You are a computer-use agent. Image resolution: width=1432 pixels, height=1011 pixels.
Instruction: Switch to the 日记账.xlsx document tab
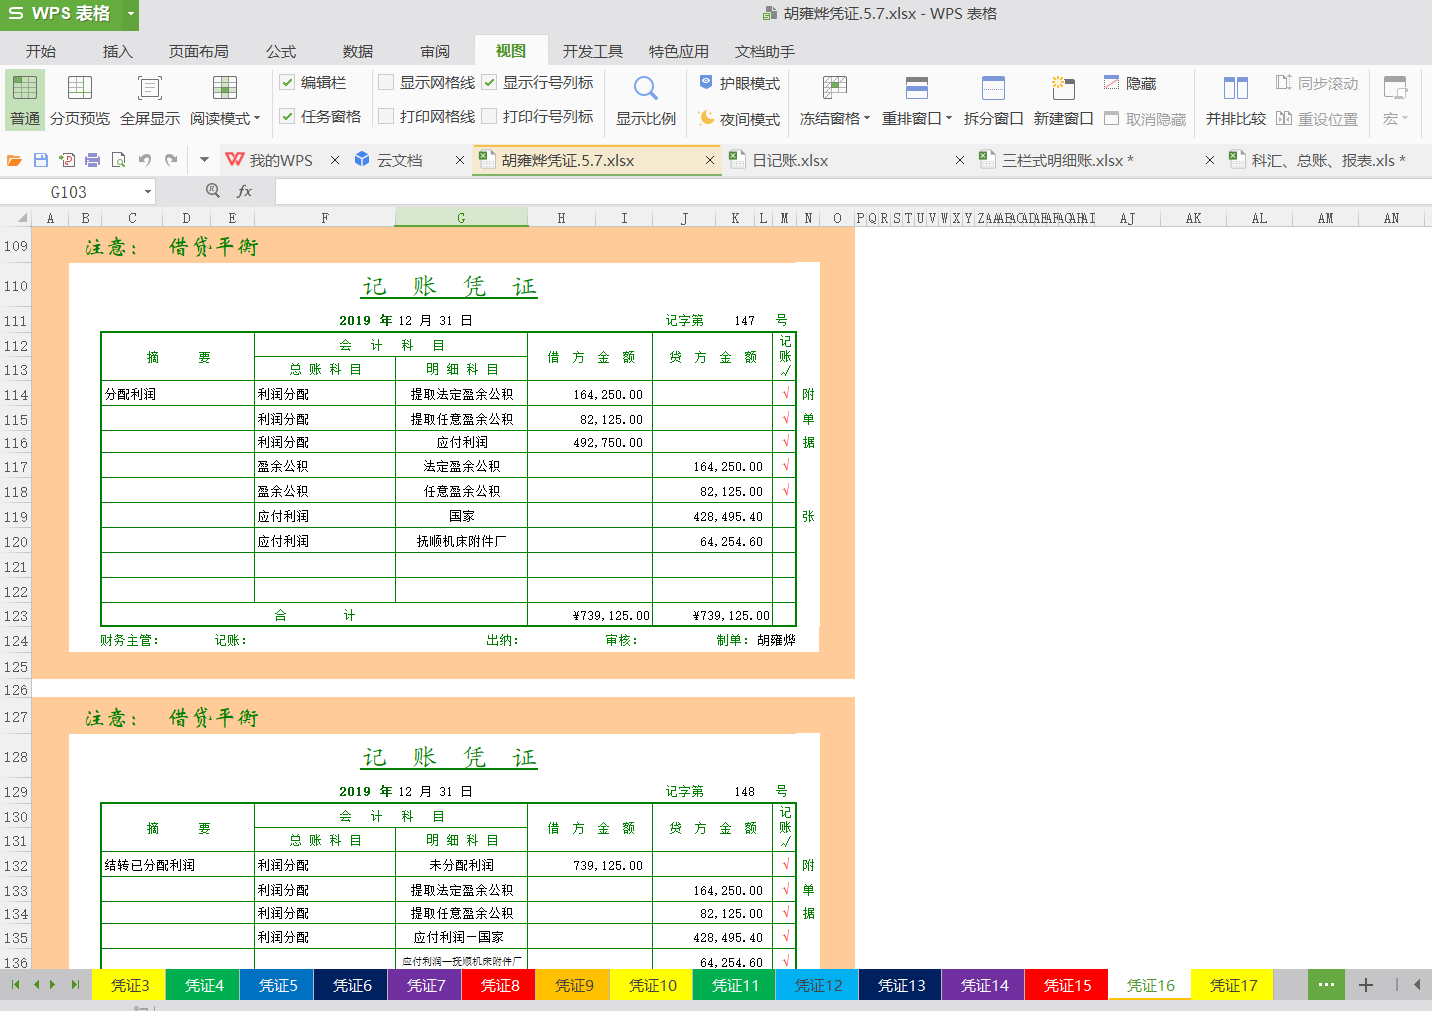click(x=790, y=160)
